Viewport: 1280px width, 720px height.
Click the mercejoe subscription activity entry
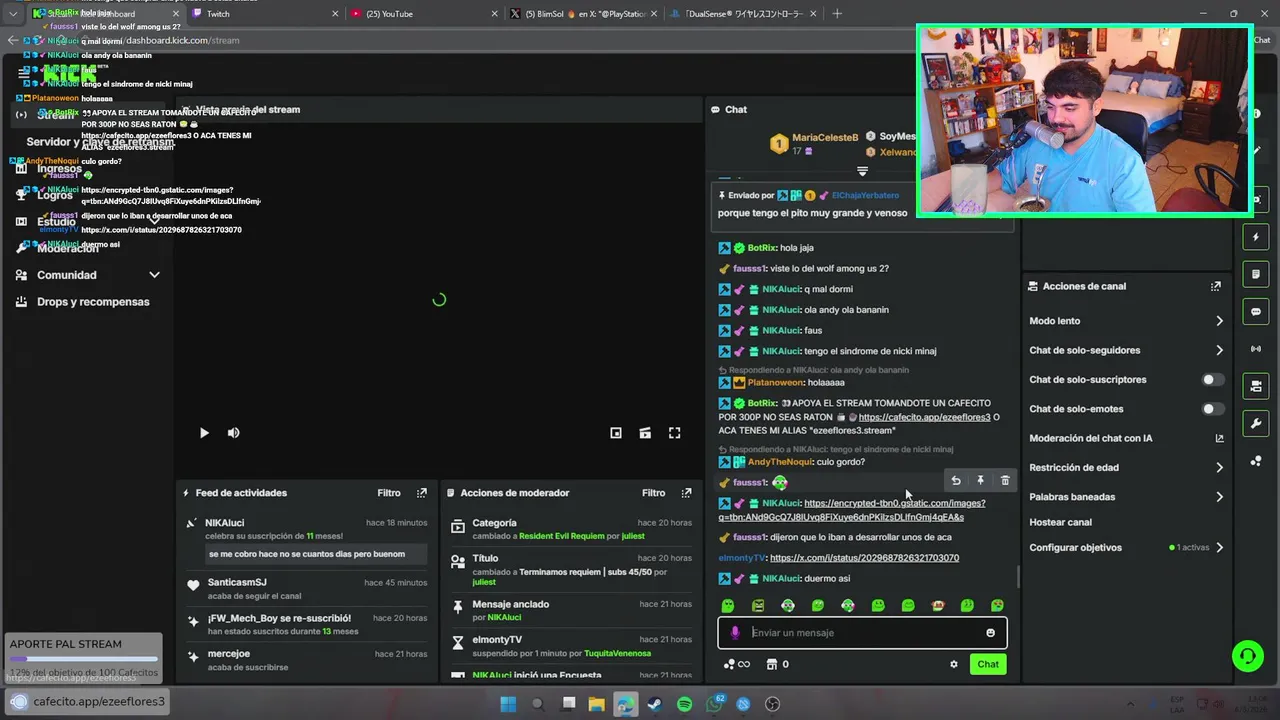(x=306, y=660)
